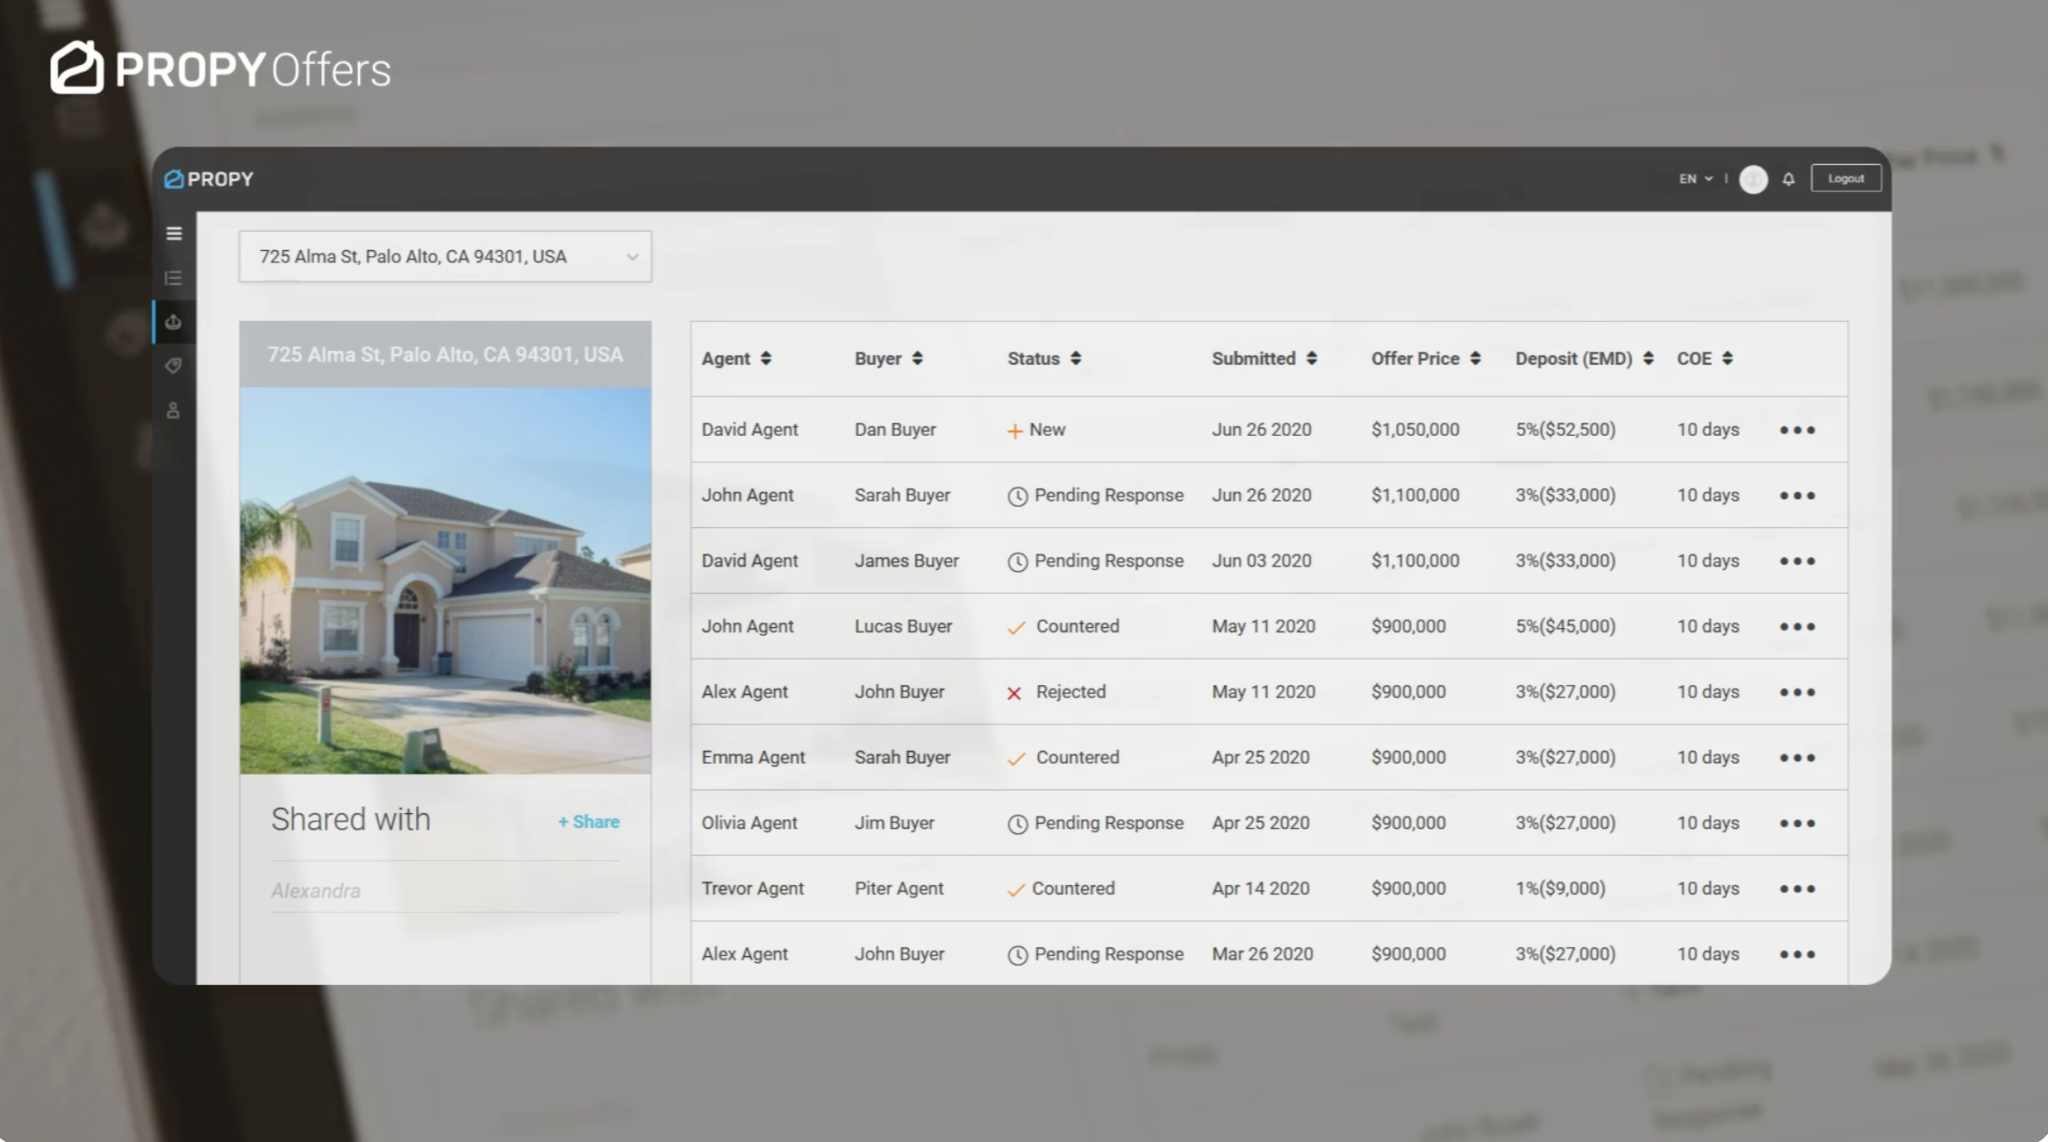The height and width of the screenshot is (1142, 2048).
Task: Open the hamburger menu in sidebar
Action: 174,233
